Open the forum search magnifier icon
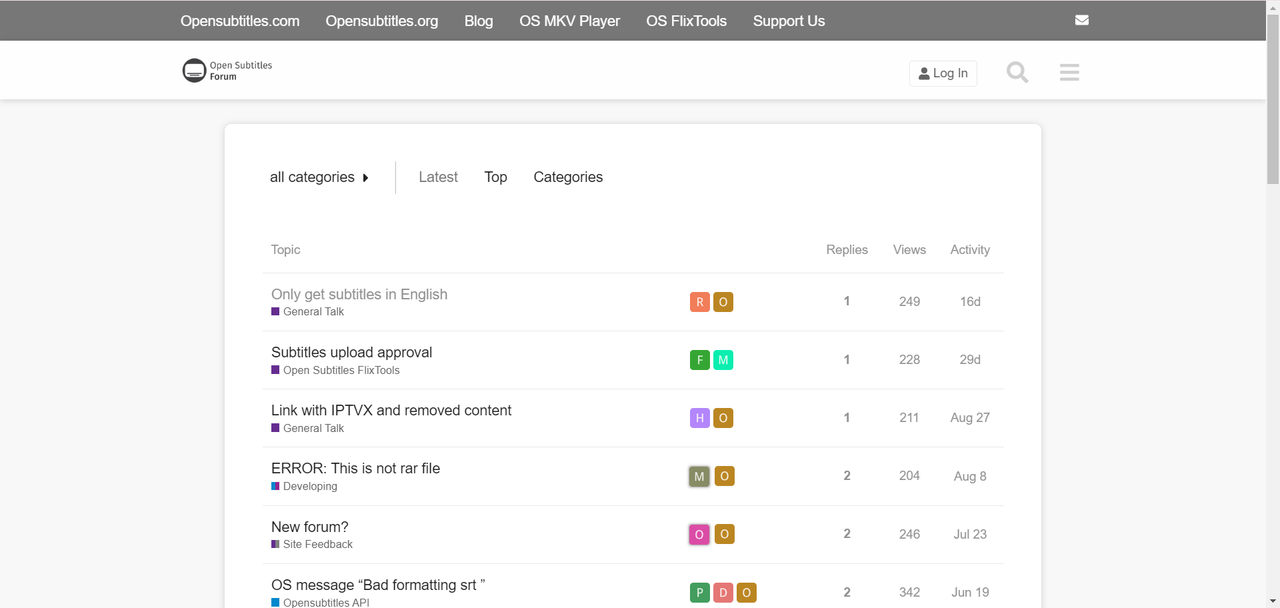This screenshot has width=1280, height=608. point(1017,73)
